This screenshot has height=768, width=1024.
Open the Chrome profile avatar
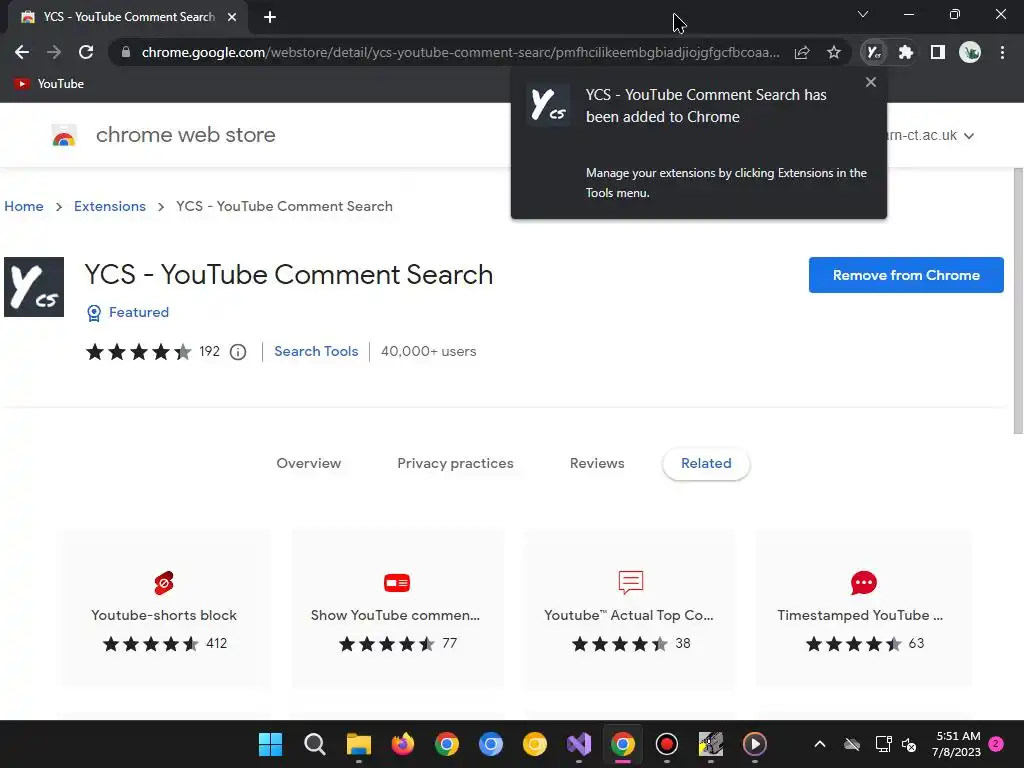pyautogui.click(x=970, y=52)
